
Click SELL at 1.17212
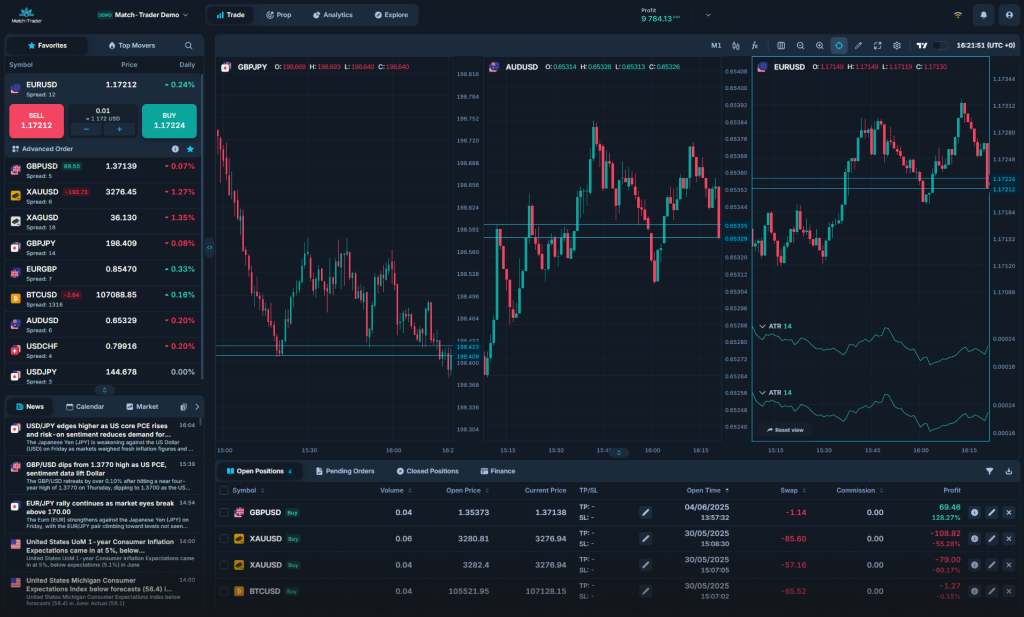pos(37,121)
